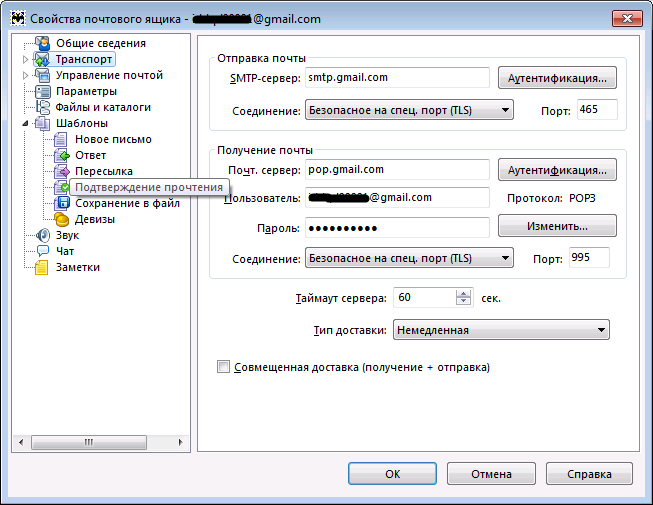Select Пересылка in the templates tree

[x=104, y=171]
